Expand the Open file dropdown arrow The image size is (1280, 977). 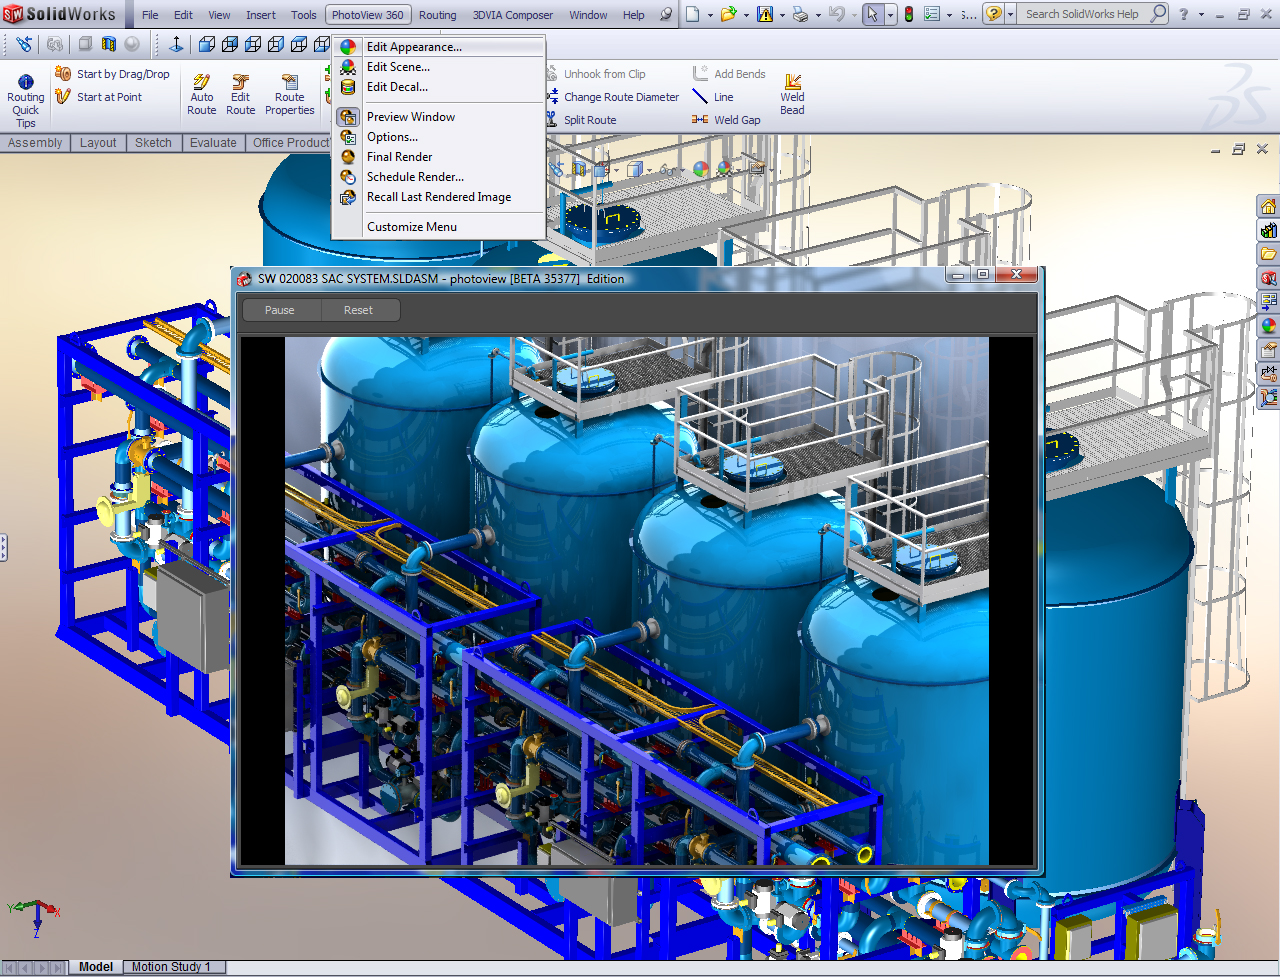click(x=746, y=15)
